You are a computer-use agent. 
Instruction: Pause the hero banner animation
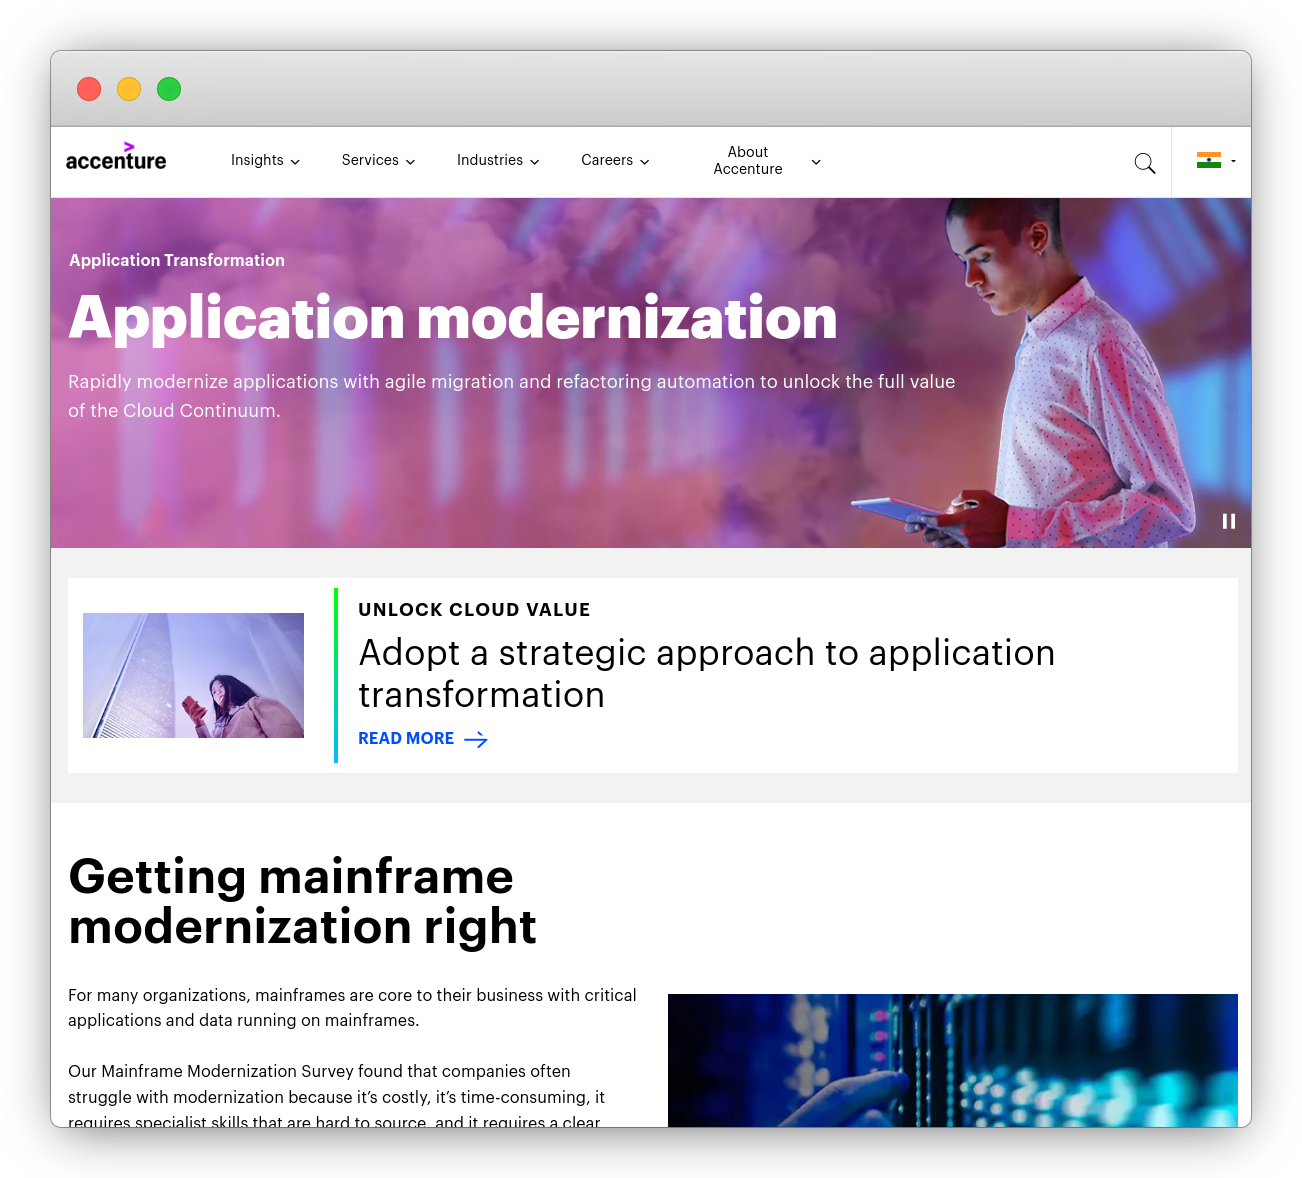(x=1228, y=521)
